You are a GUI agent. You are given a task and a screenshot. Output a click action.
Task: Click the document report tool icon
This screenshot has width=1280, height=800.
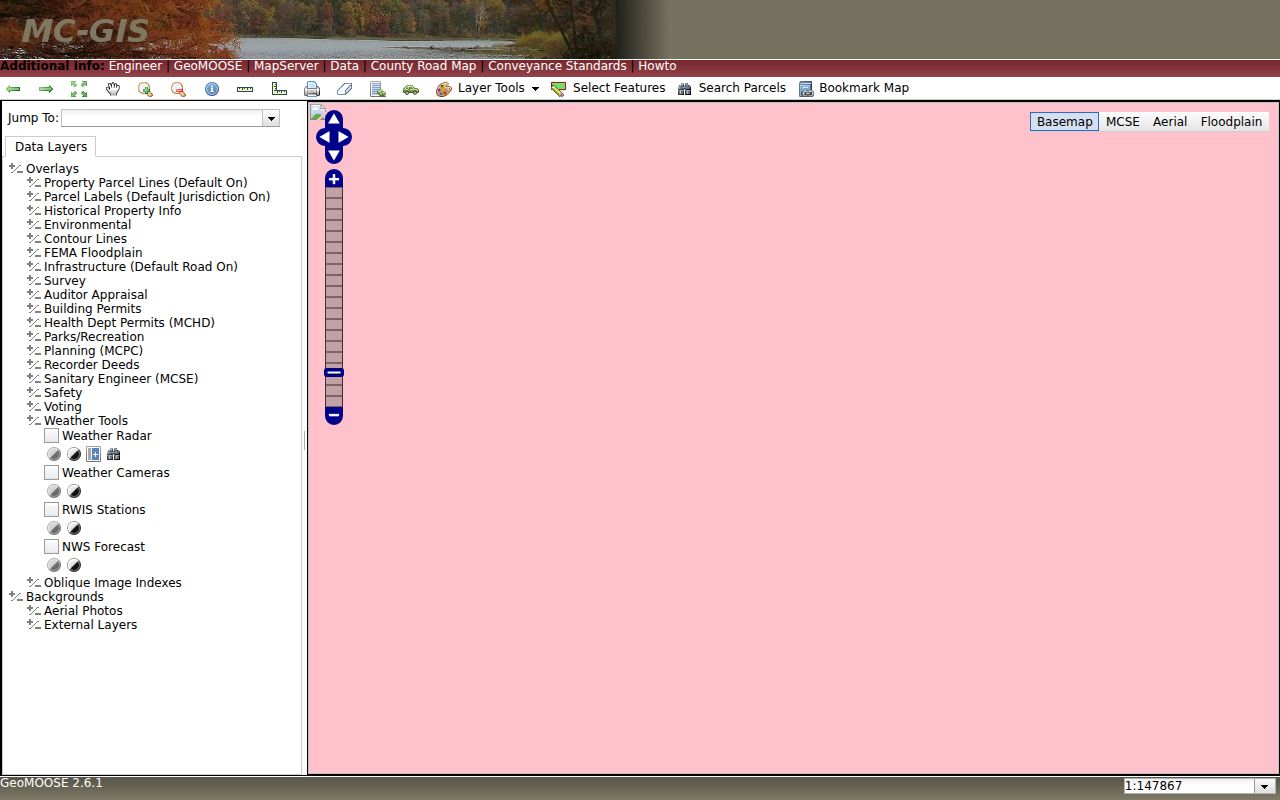pos(378,89)
